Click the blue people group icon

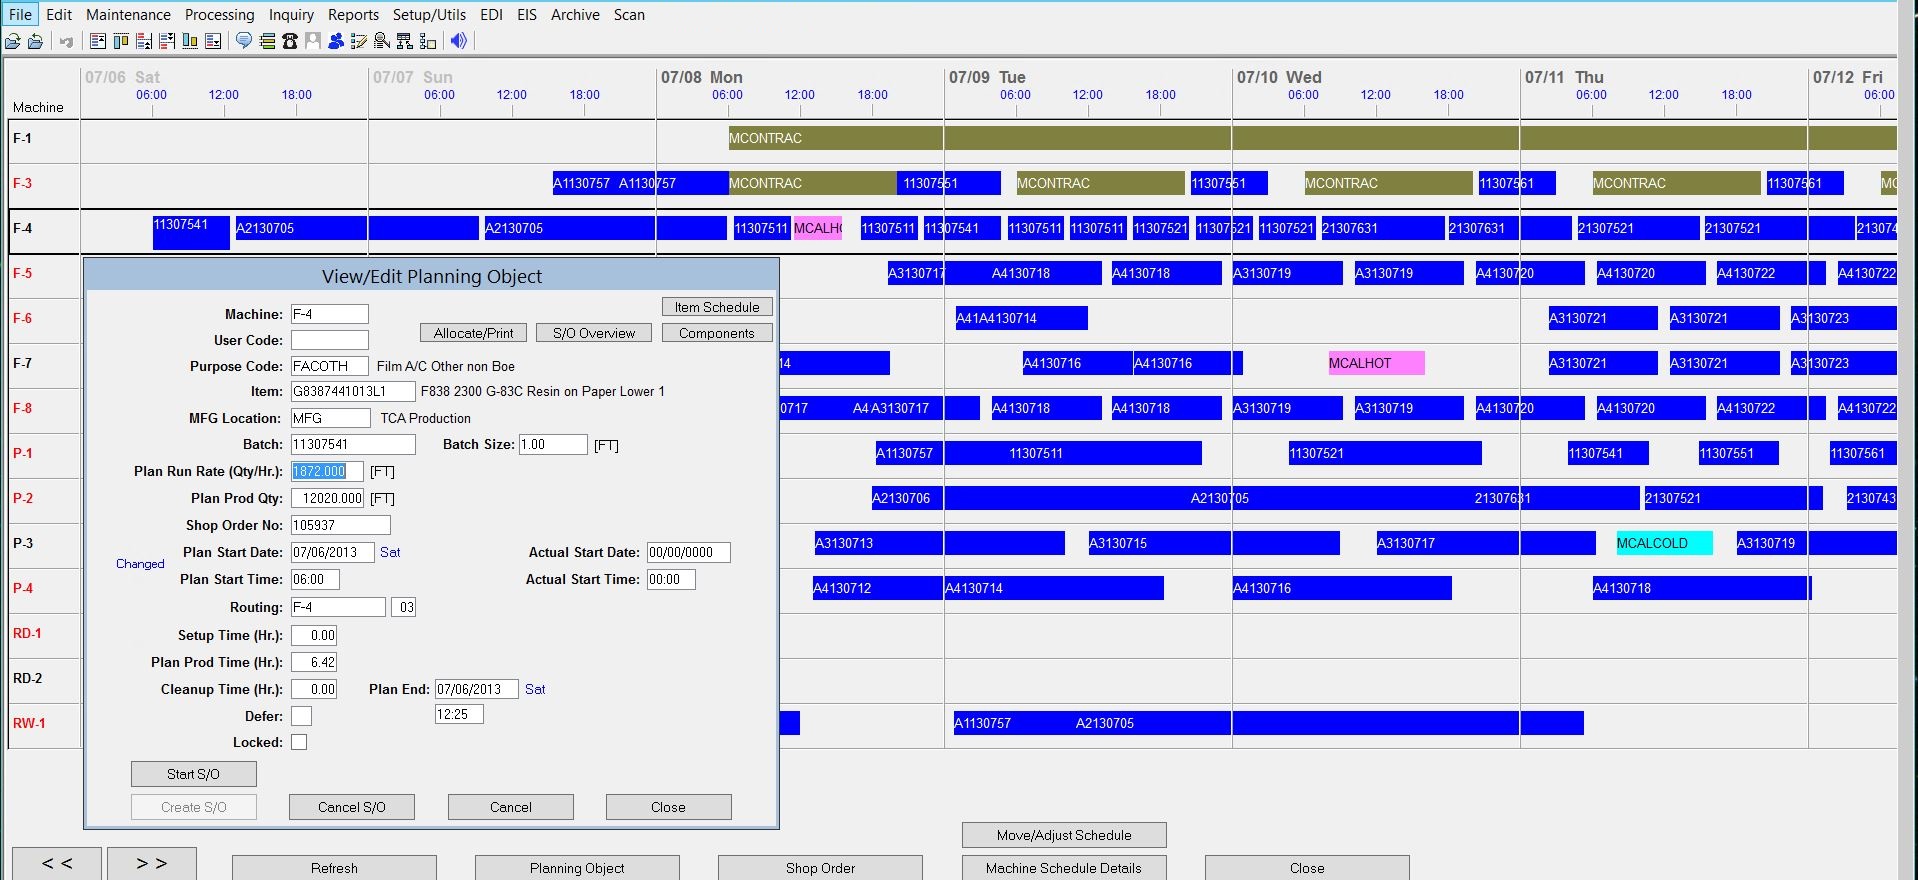coord(336,41)
